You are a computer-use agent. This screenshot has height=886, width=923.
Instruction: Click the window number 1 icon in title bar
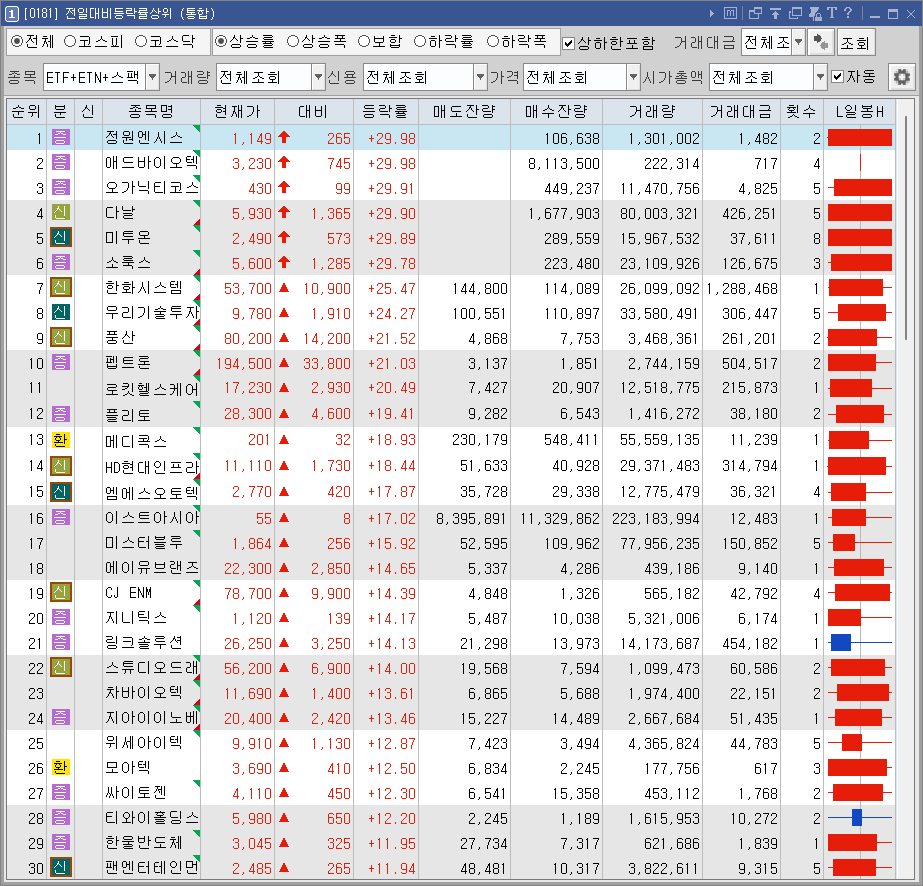tap(12, 13)
